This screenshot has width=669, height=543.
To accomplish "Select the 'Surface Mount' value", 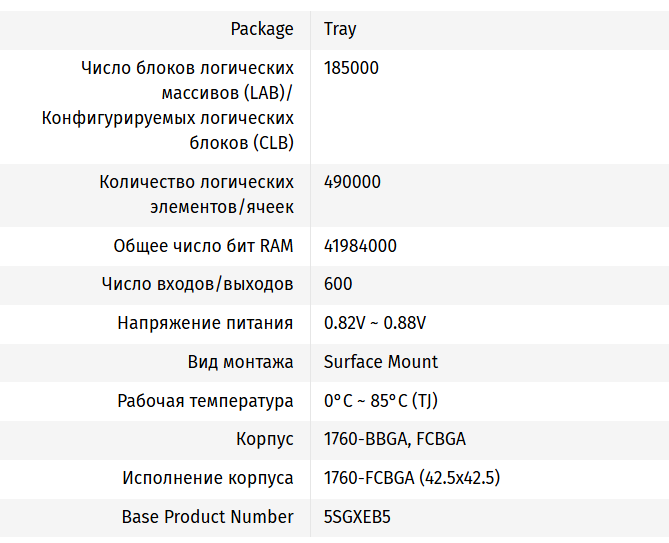I will [381, 362].
